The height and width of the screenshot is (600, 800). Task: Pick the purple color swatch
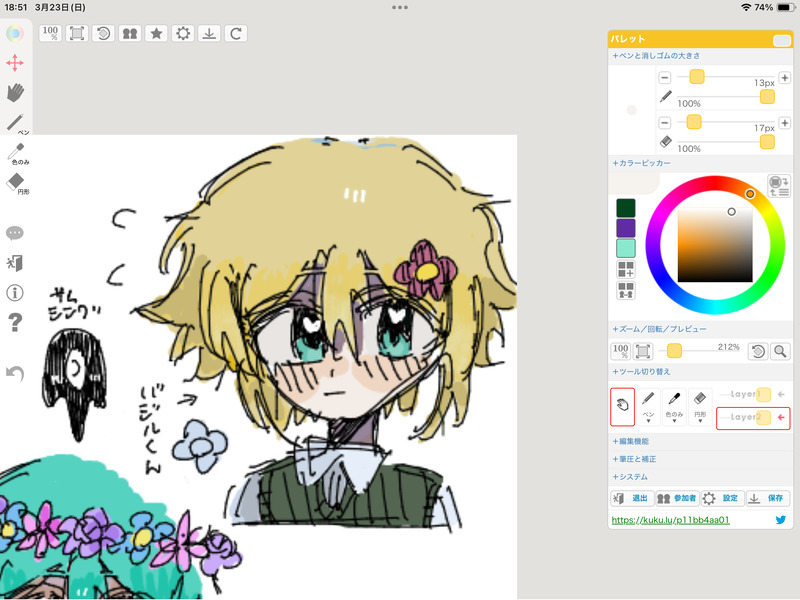[626, 228]
